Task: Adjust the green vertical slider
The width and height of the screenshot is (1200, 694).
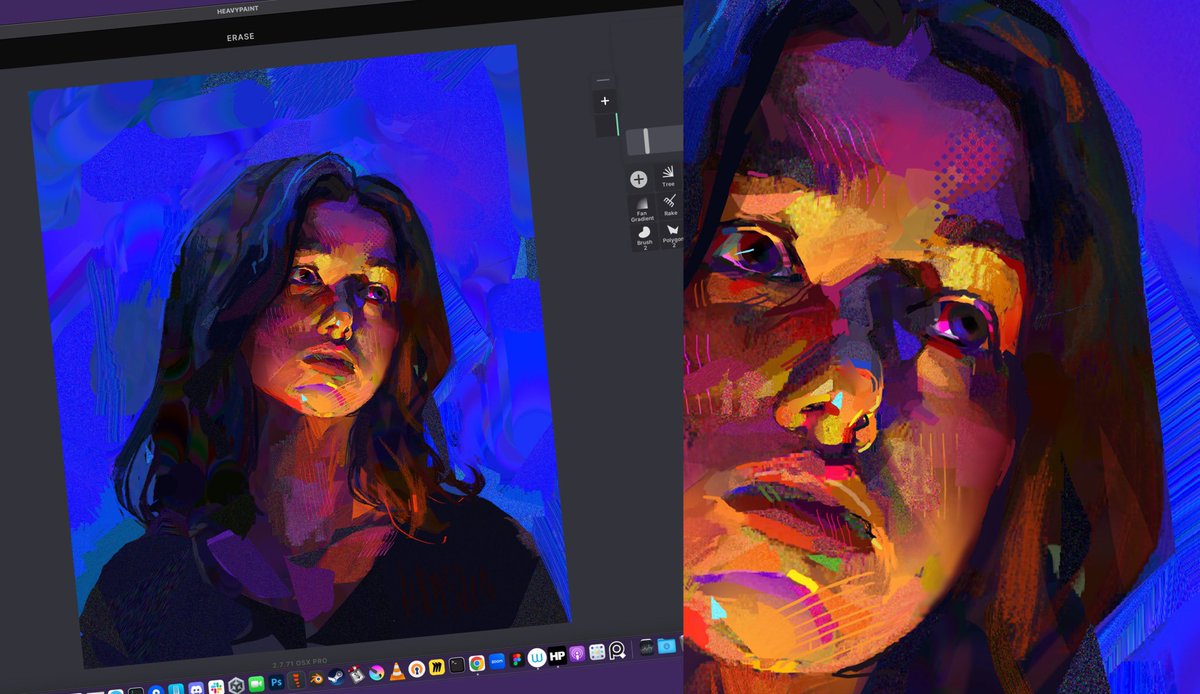Action: click(x=617, y=125)
